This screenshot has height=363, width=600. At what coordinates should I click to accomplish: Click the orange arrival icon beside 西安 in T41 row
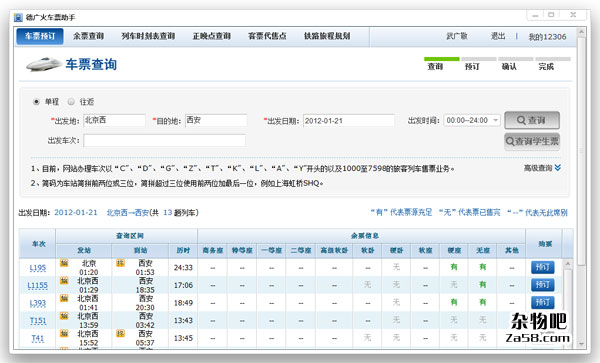[120, 334]
